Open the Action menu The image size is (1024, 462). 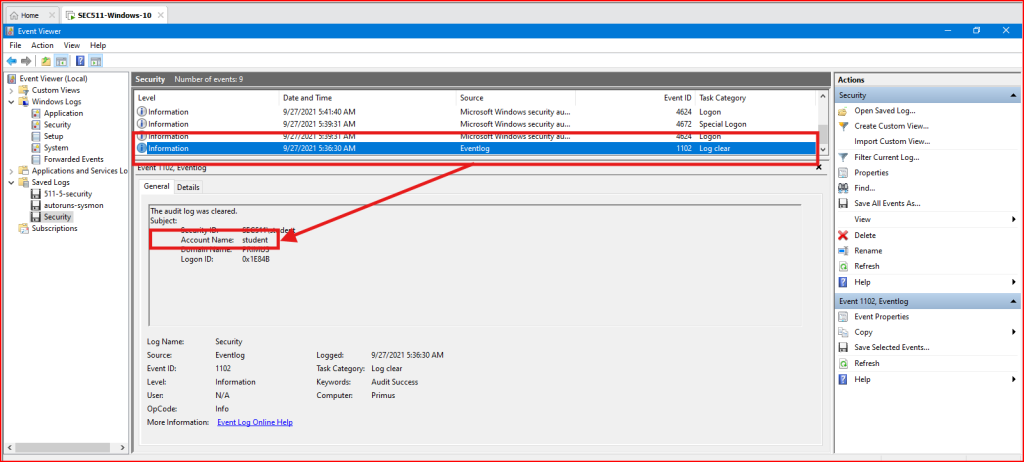[x=42, y=45]
